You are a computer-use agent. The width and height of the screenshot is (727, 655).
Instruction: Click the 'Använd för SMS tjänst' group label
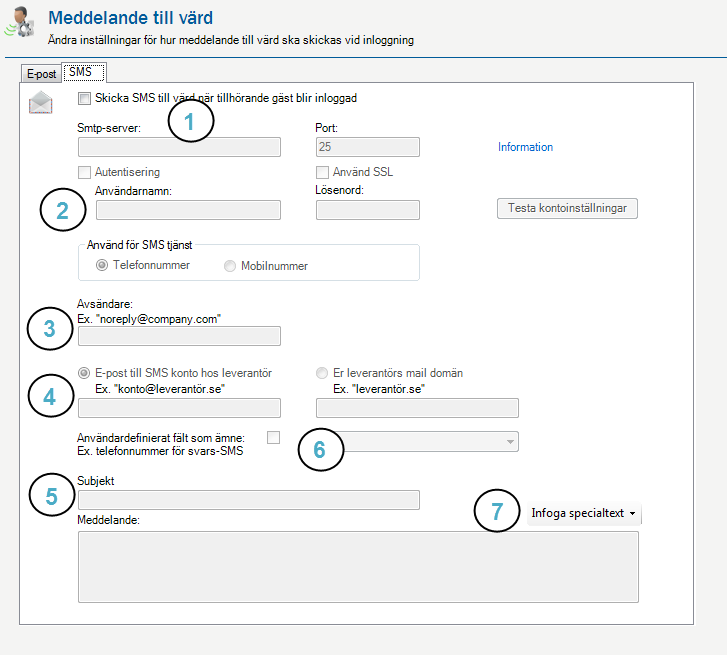[140, 245]
